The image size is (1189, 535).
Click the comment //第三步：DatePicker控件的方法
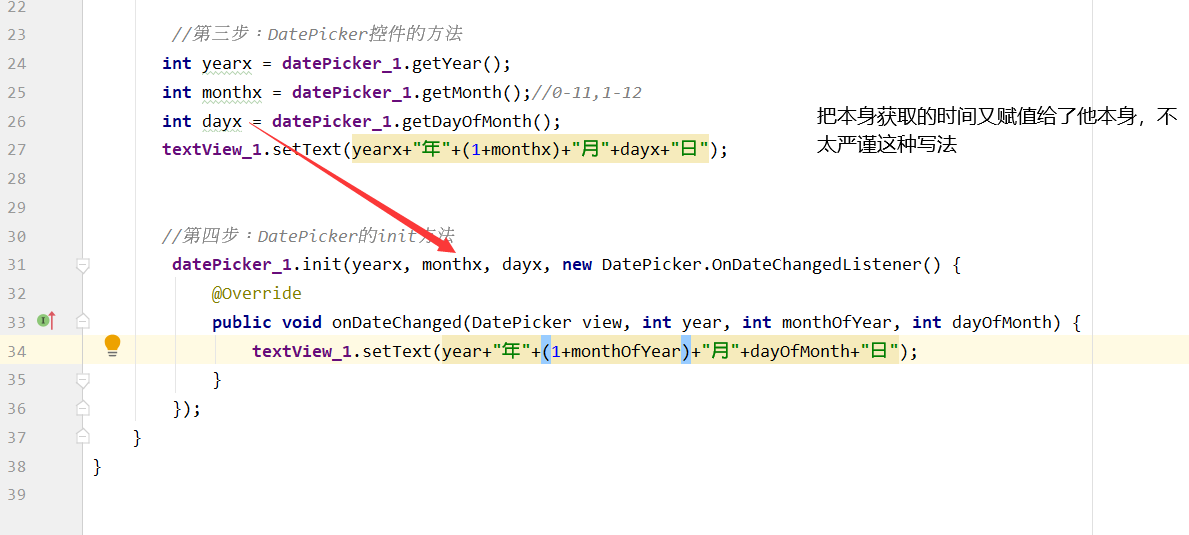tap(317, 35)
